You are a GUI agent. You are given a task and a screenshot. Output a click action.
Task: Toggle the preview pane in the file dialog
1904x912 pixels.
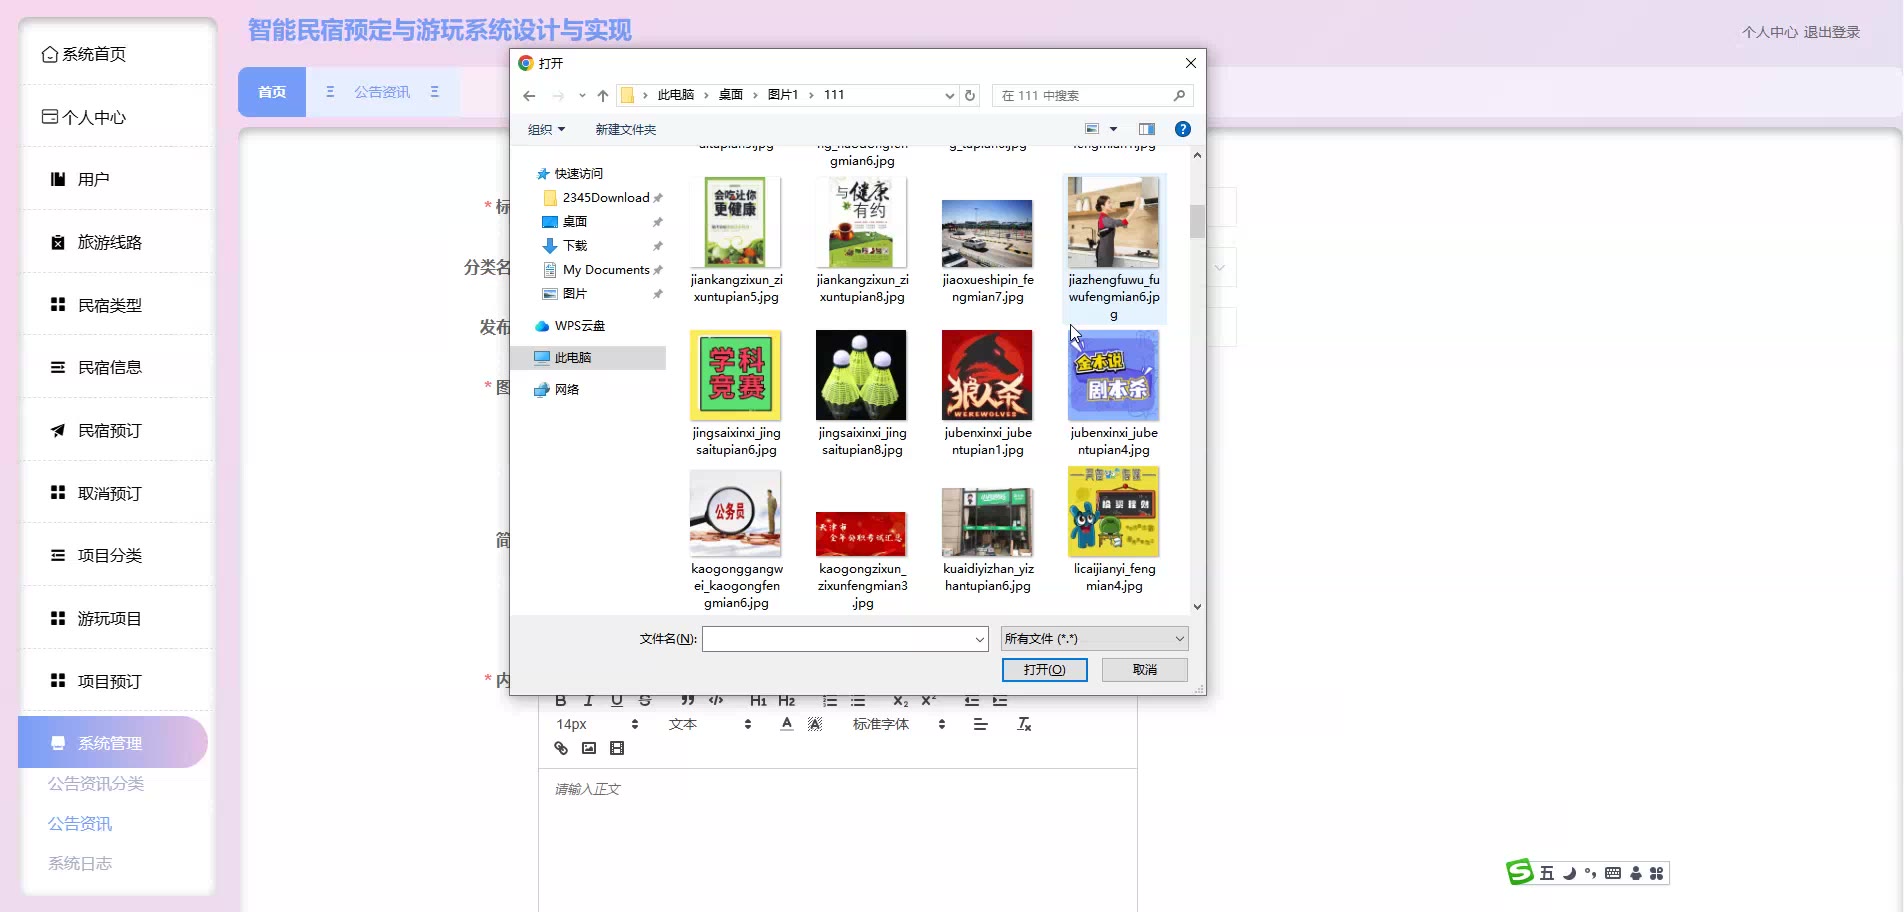click(x=1147, y=129)
